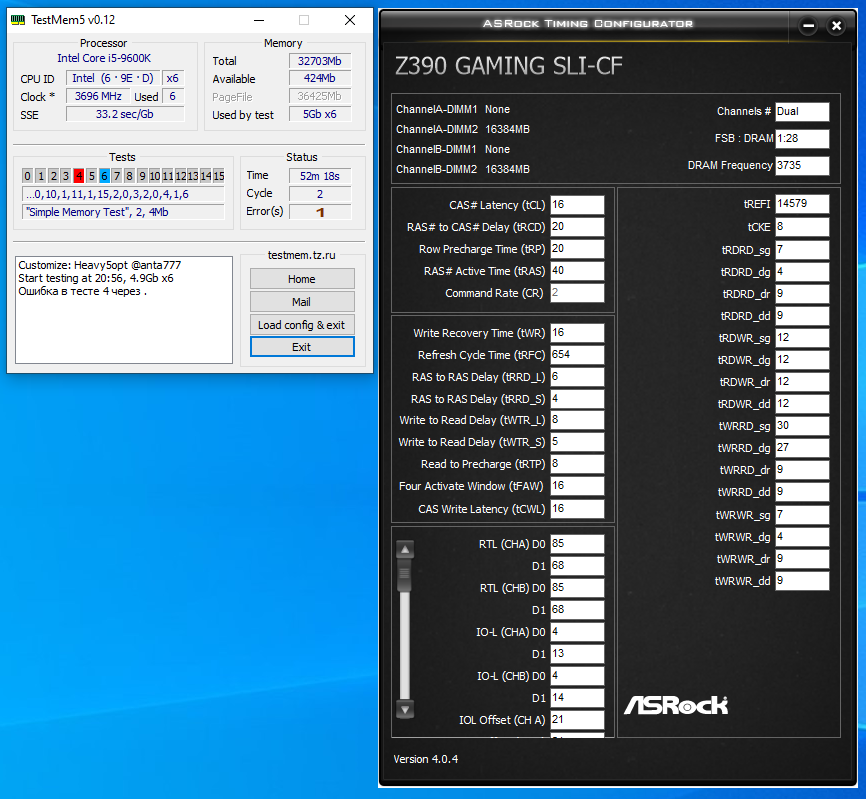This screenshot has height=799, width=866.
Task: Click the tWTR_L value field
Action: (x=577, y=420)
